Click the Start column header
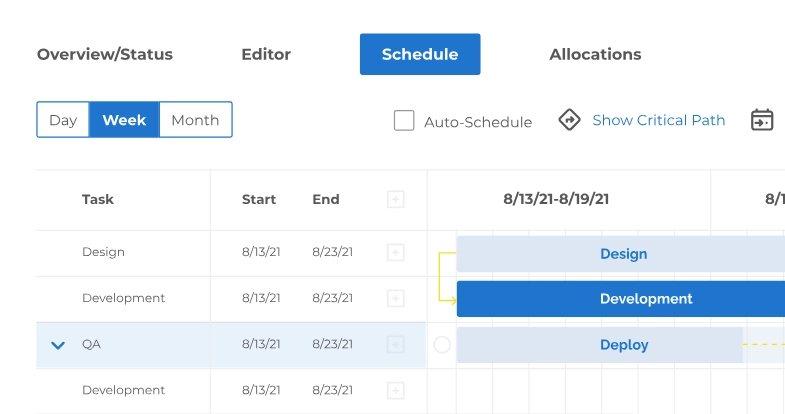 (x=259, y=199)
